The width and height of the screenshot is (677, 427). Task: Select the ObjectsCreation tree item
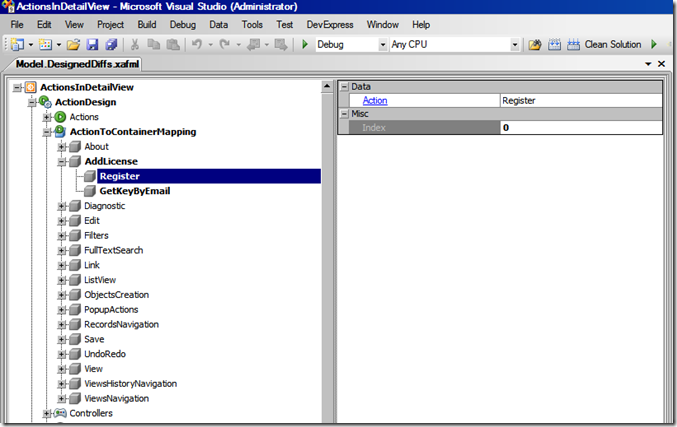click(x=117, y=295)
